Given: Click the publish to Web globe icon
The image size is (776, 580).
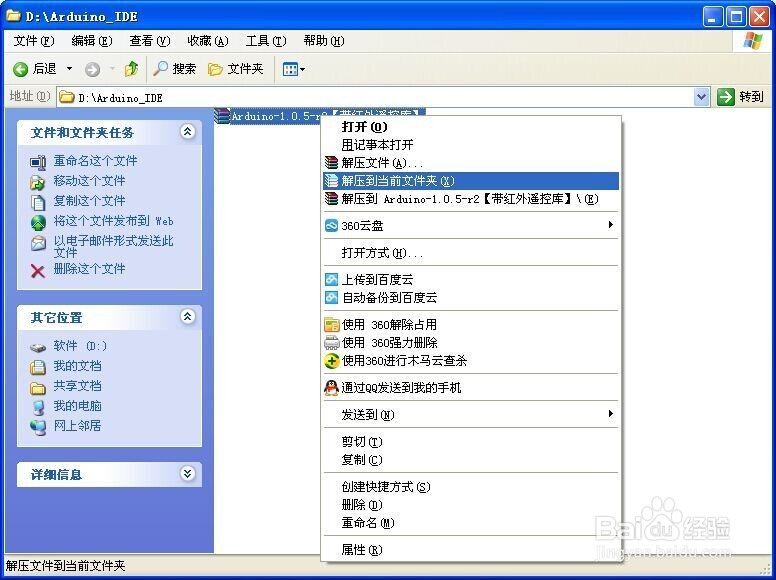Looking at the screenshot, I should pos(38,222).
